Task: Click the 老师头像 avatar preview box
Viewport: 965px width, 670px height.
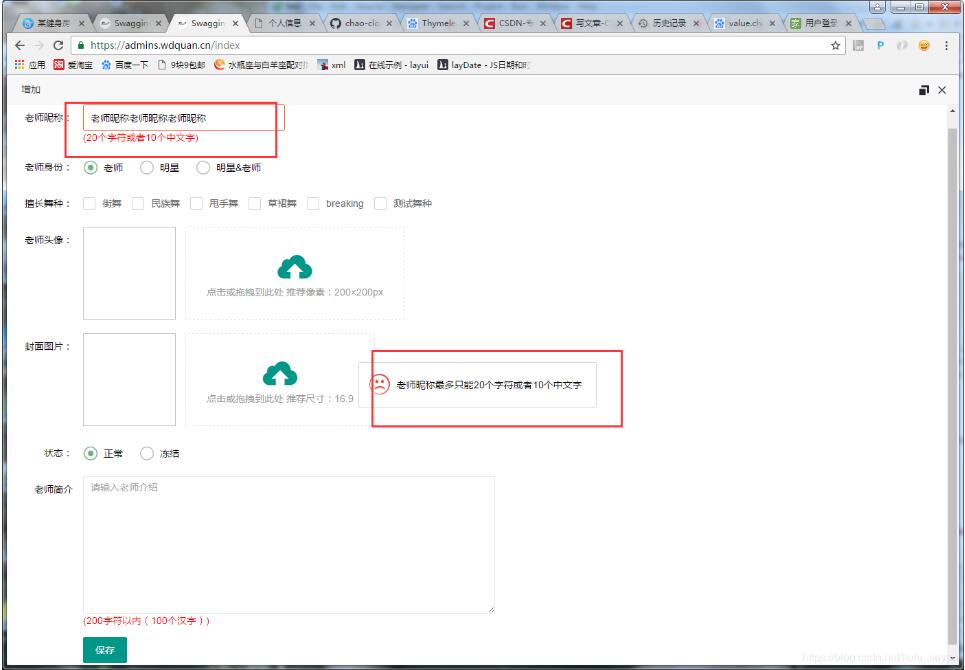Action: [x=129, y=273]
